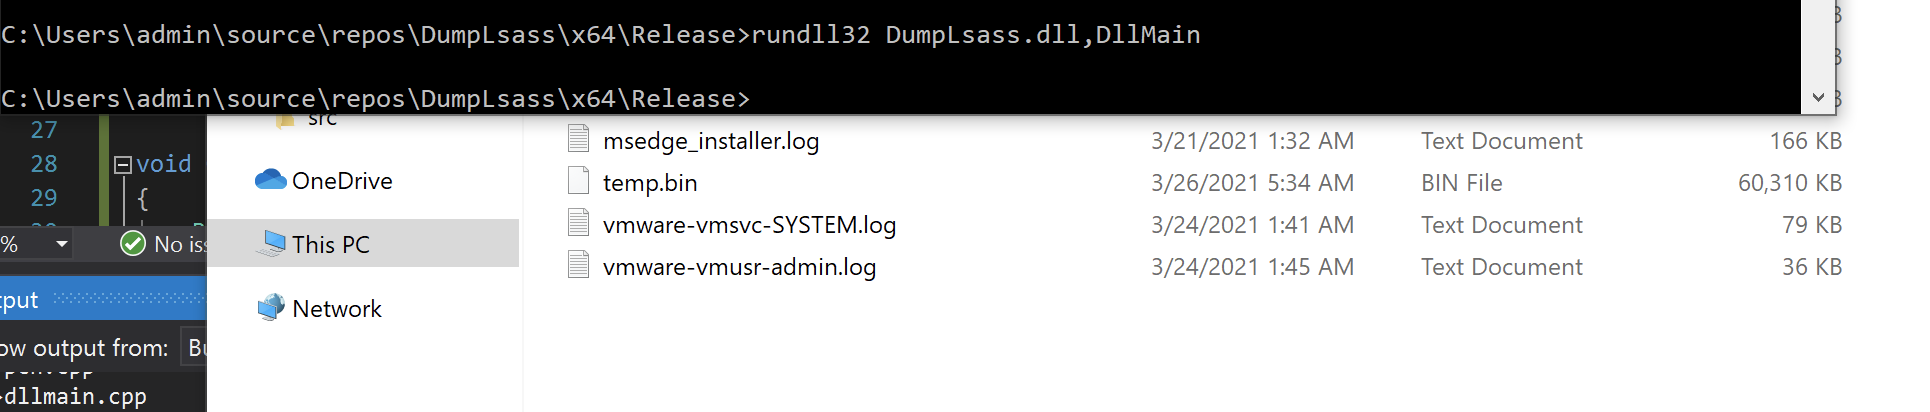Screen dimensions: 1930x412
Task: Click line number 28 in the editor
Action: (44, 164)
